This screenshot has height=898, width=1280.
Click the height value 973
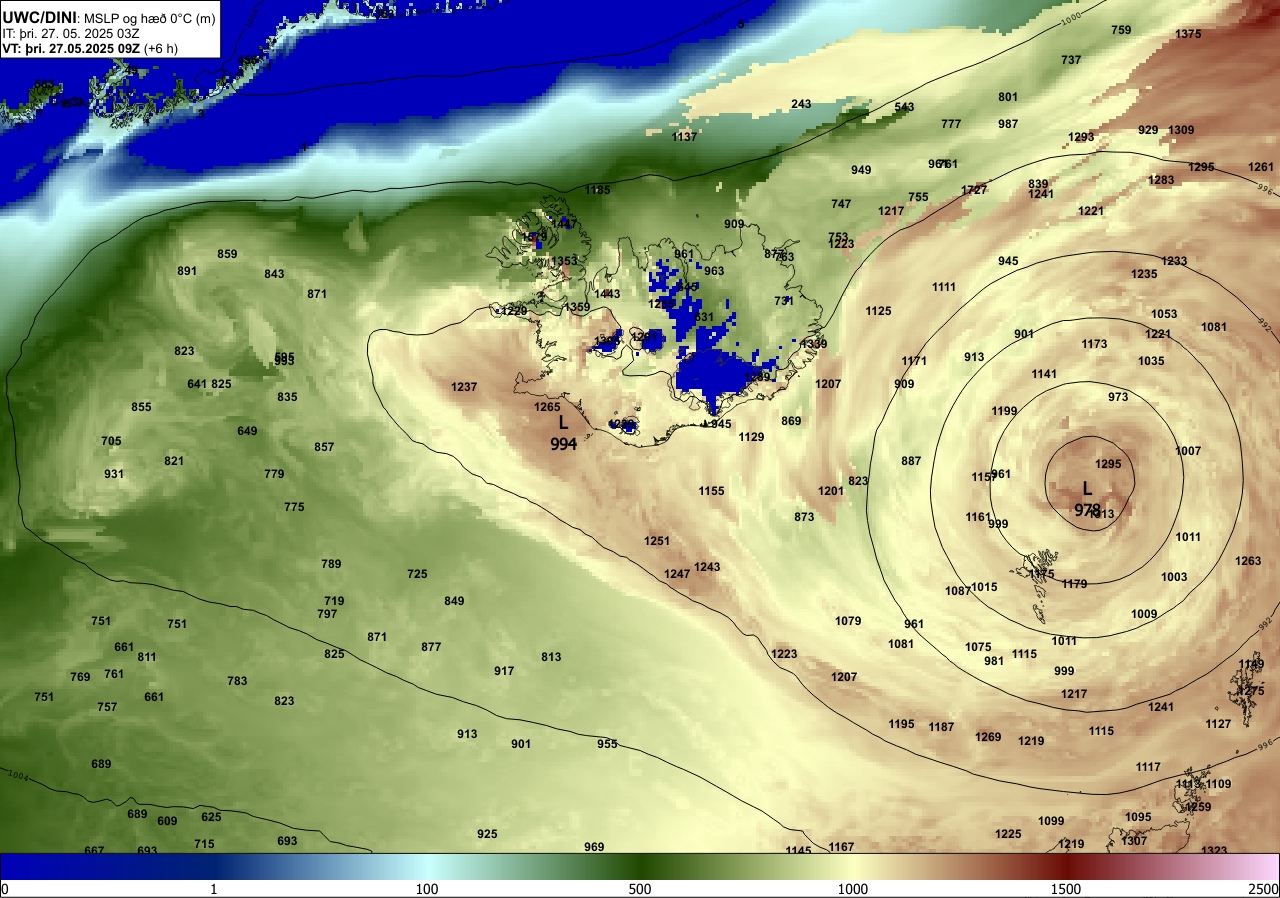pos(1118,397)
